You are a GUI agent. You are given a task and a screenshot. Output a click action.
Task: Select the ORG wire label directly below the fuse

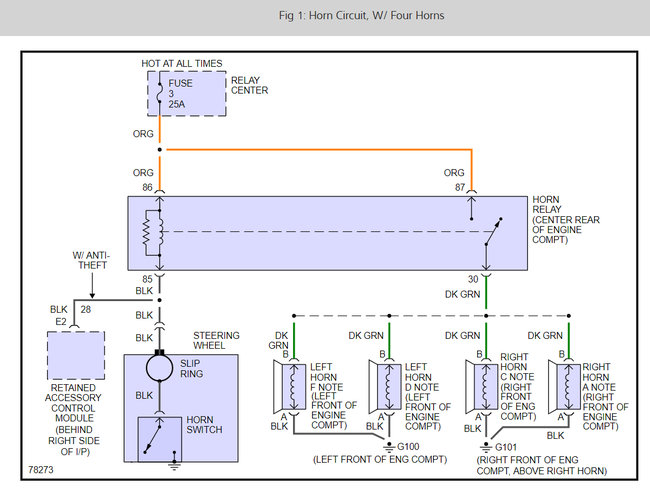pos(143,134)
